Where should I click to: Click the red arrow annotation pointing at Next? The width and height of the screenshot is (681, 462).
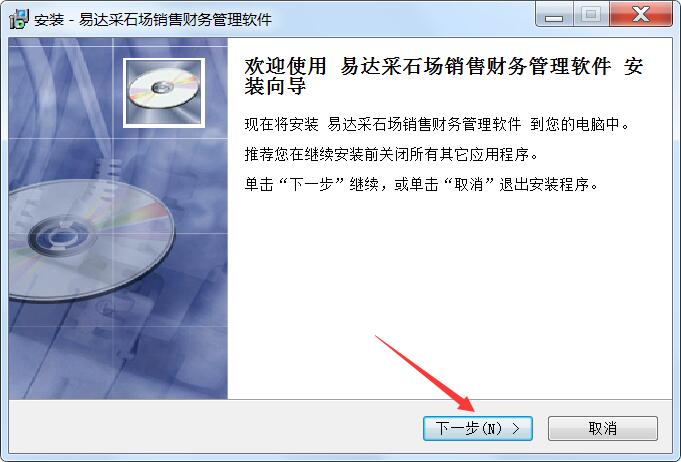click(x=426, y=374)
